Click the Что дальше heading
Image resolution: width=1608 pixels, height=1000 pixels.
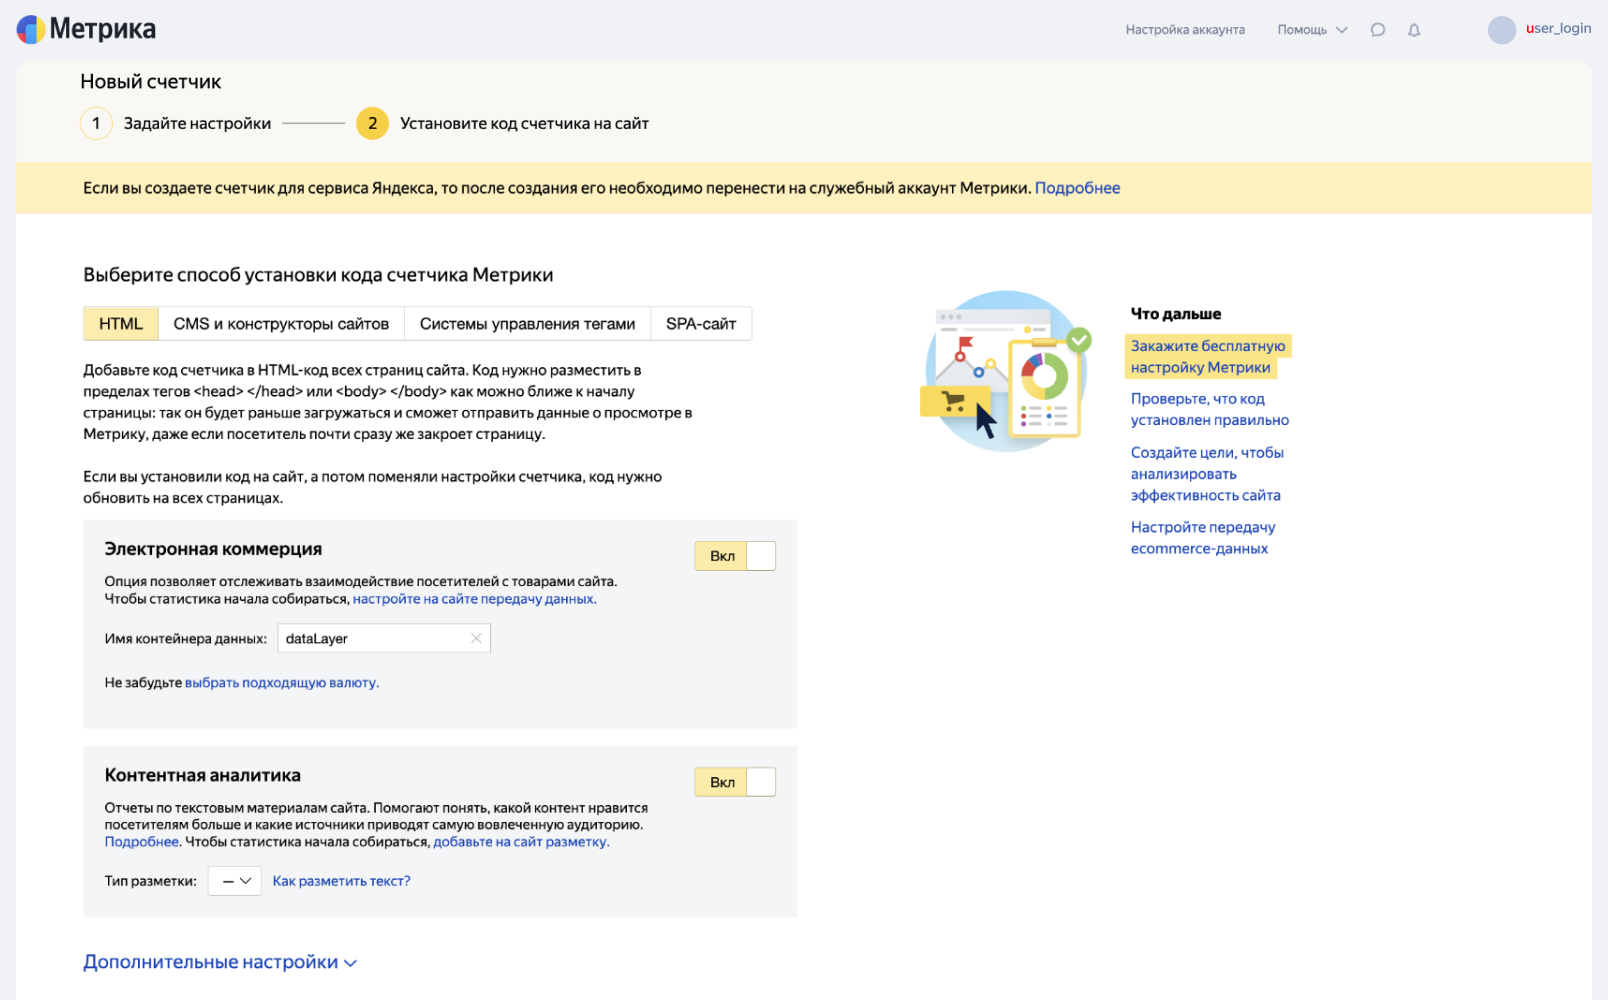click(x=1176, y=314)
